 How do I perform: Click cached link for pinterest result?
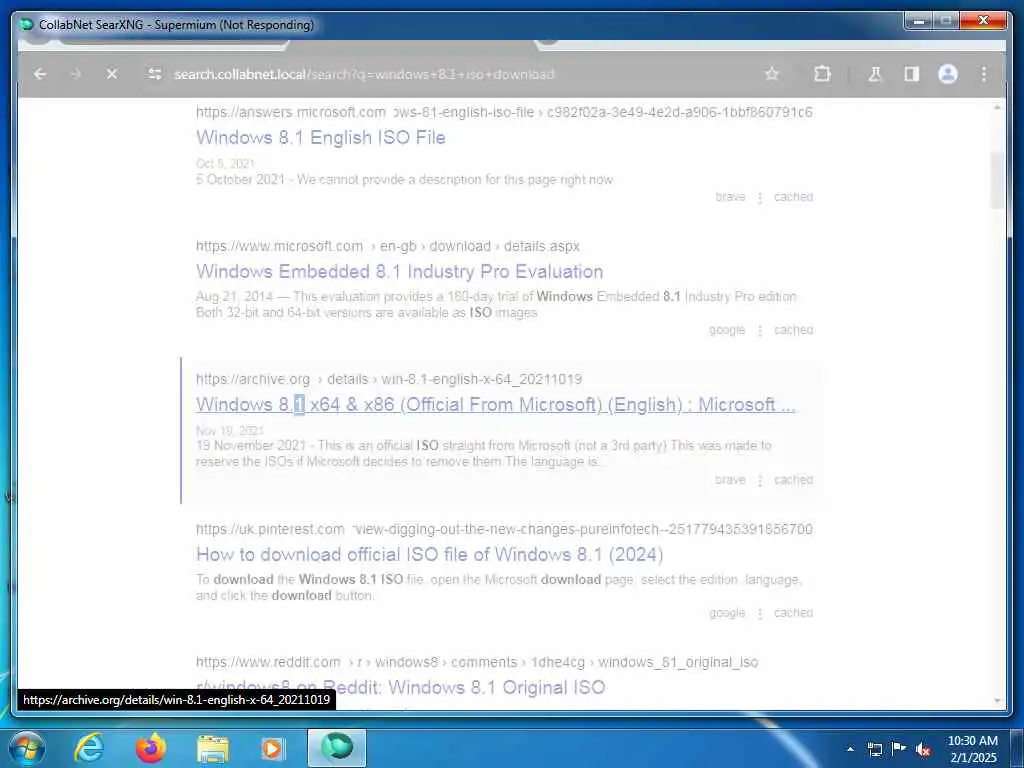(793, 613)
